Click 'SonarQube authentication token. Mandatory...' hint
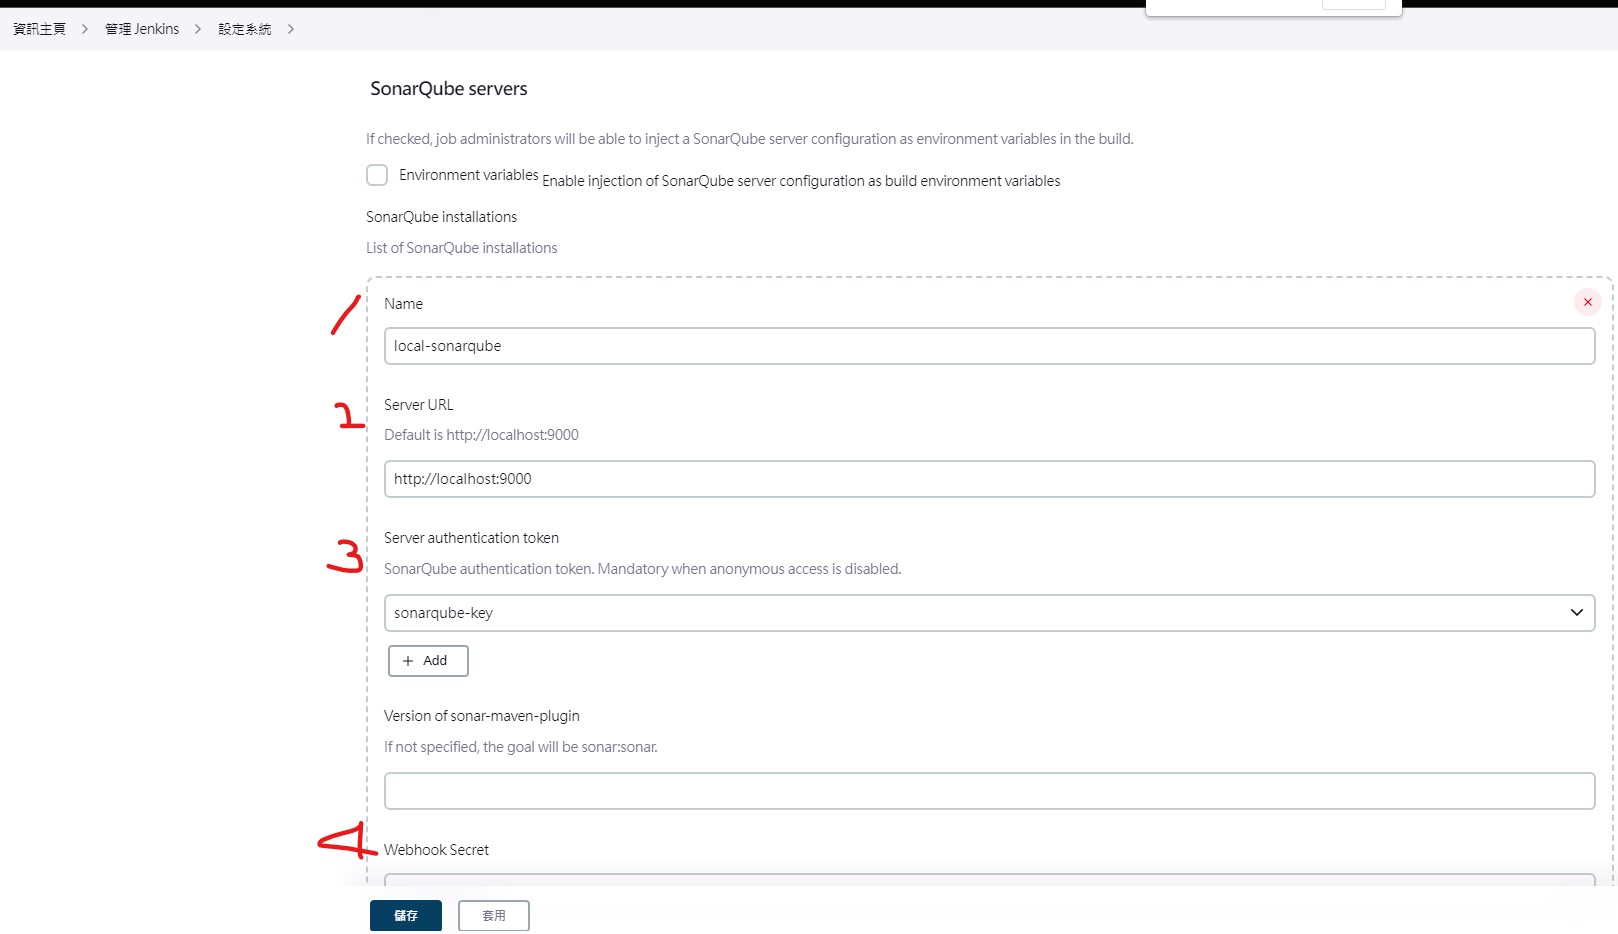The image size is (1618, 934). pyautogui.click(x=642, y=569)
